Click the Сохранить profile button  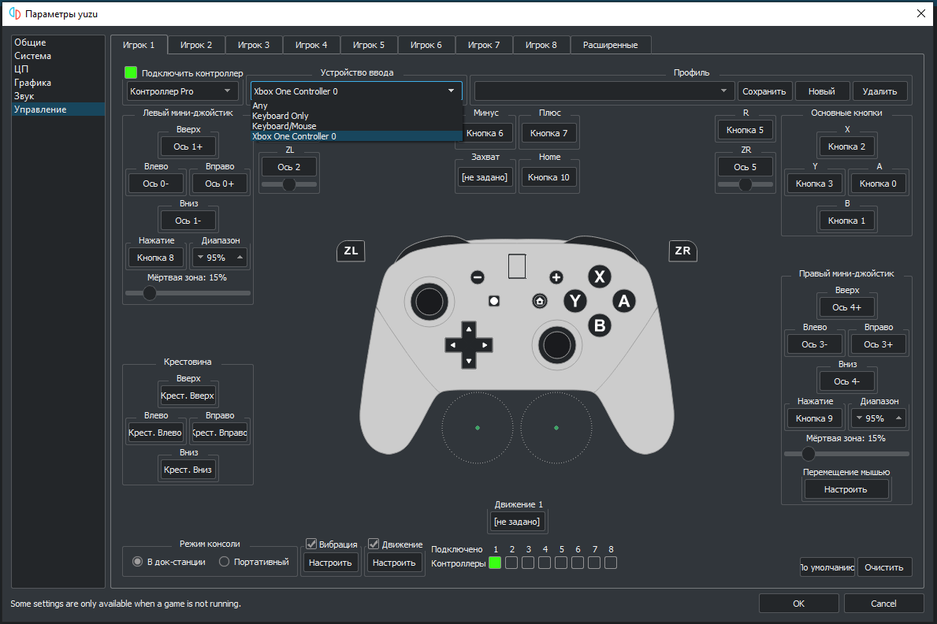(765, 91)
